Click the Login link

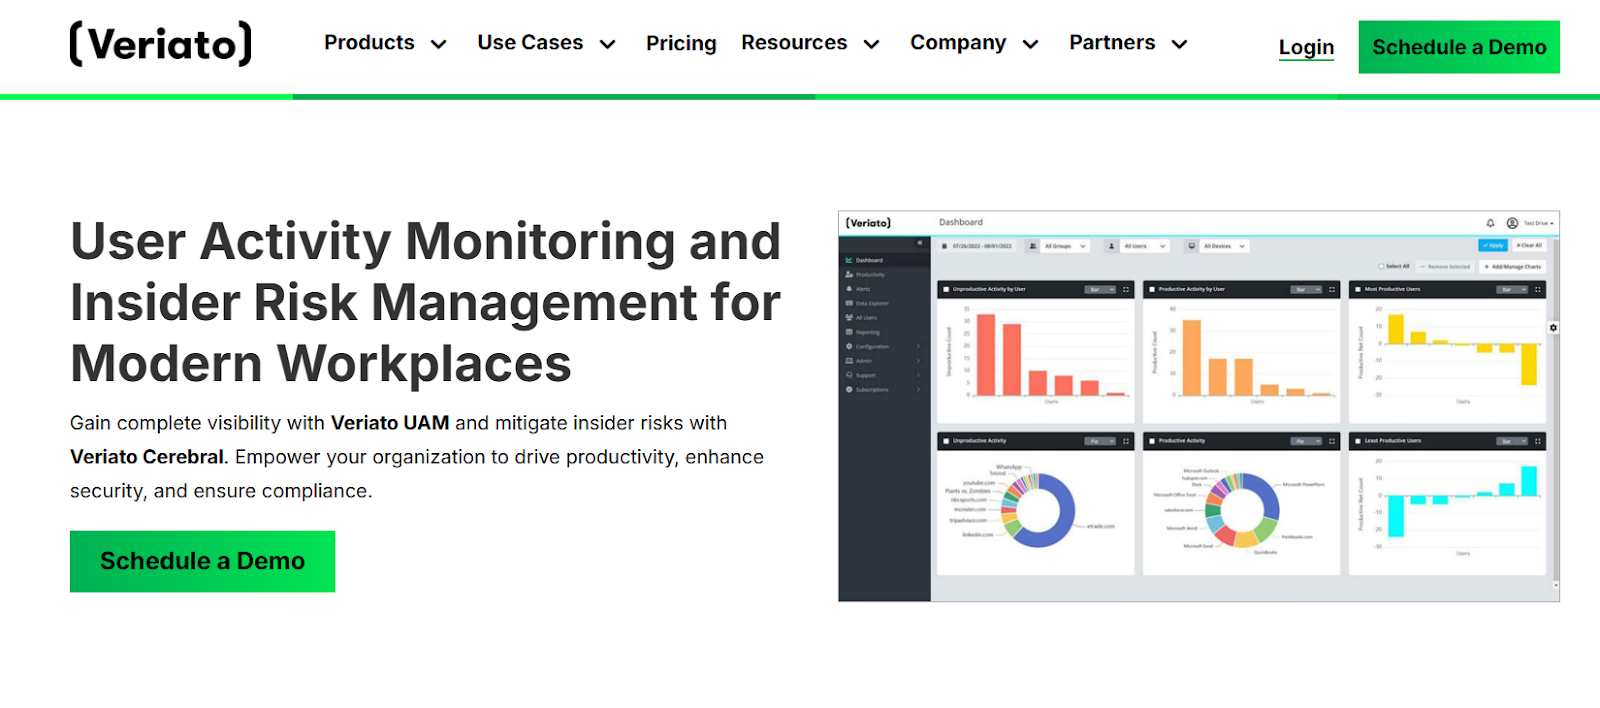pos(1306,47)
